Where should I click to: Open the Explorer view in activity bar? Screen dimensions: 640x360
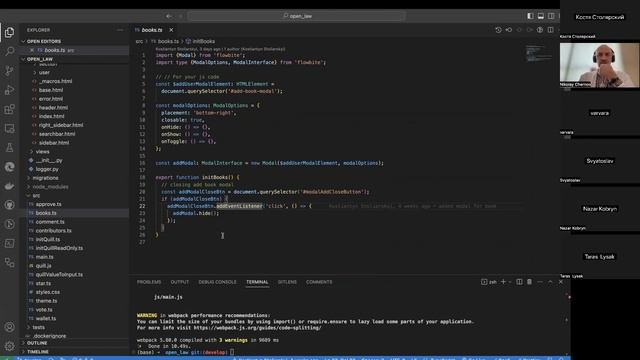point(9,32)
